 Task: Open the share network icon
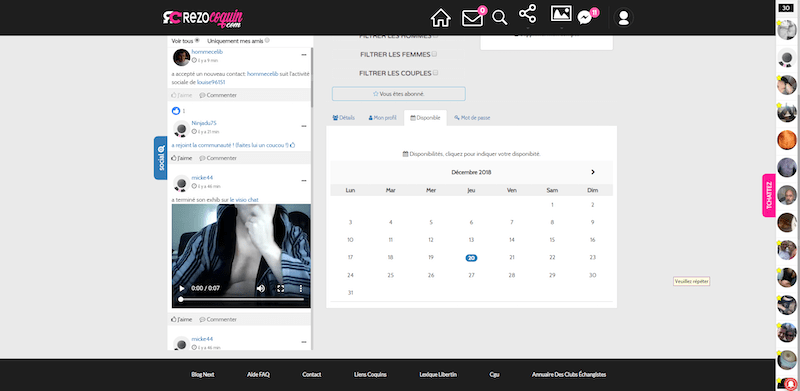point(528,14)
